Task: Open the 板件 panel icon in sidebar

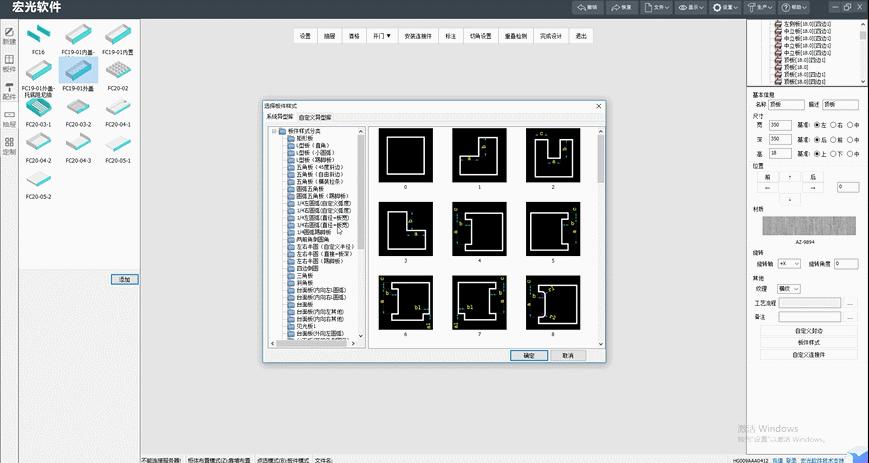Action: (x=9, y=62)
